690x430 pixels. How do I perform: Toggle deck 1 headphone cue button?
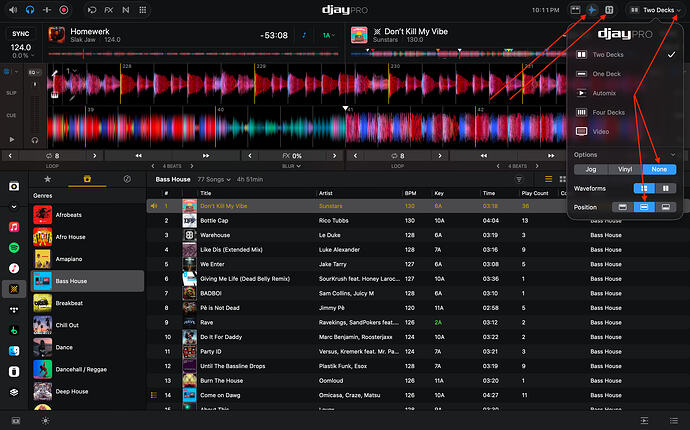tap(35, 140)
